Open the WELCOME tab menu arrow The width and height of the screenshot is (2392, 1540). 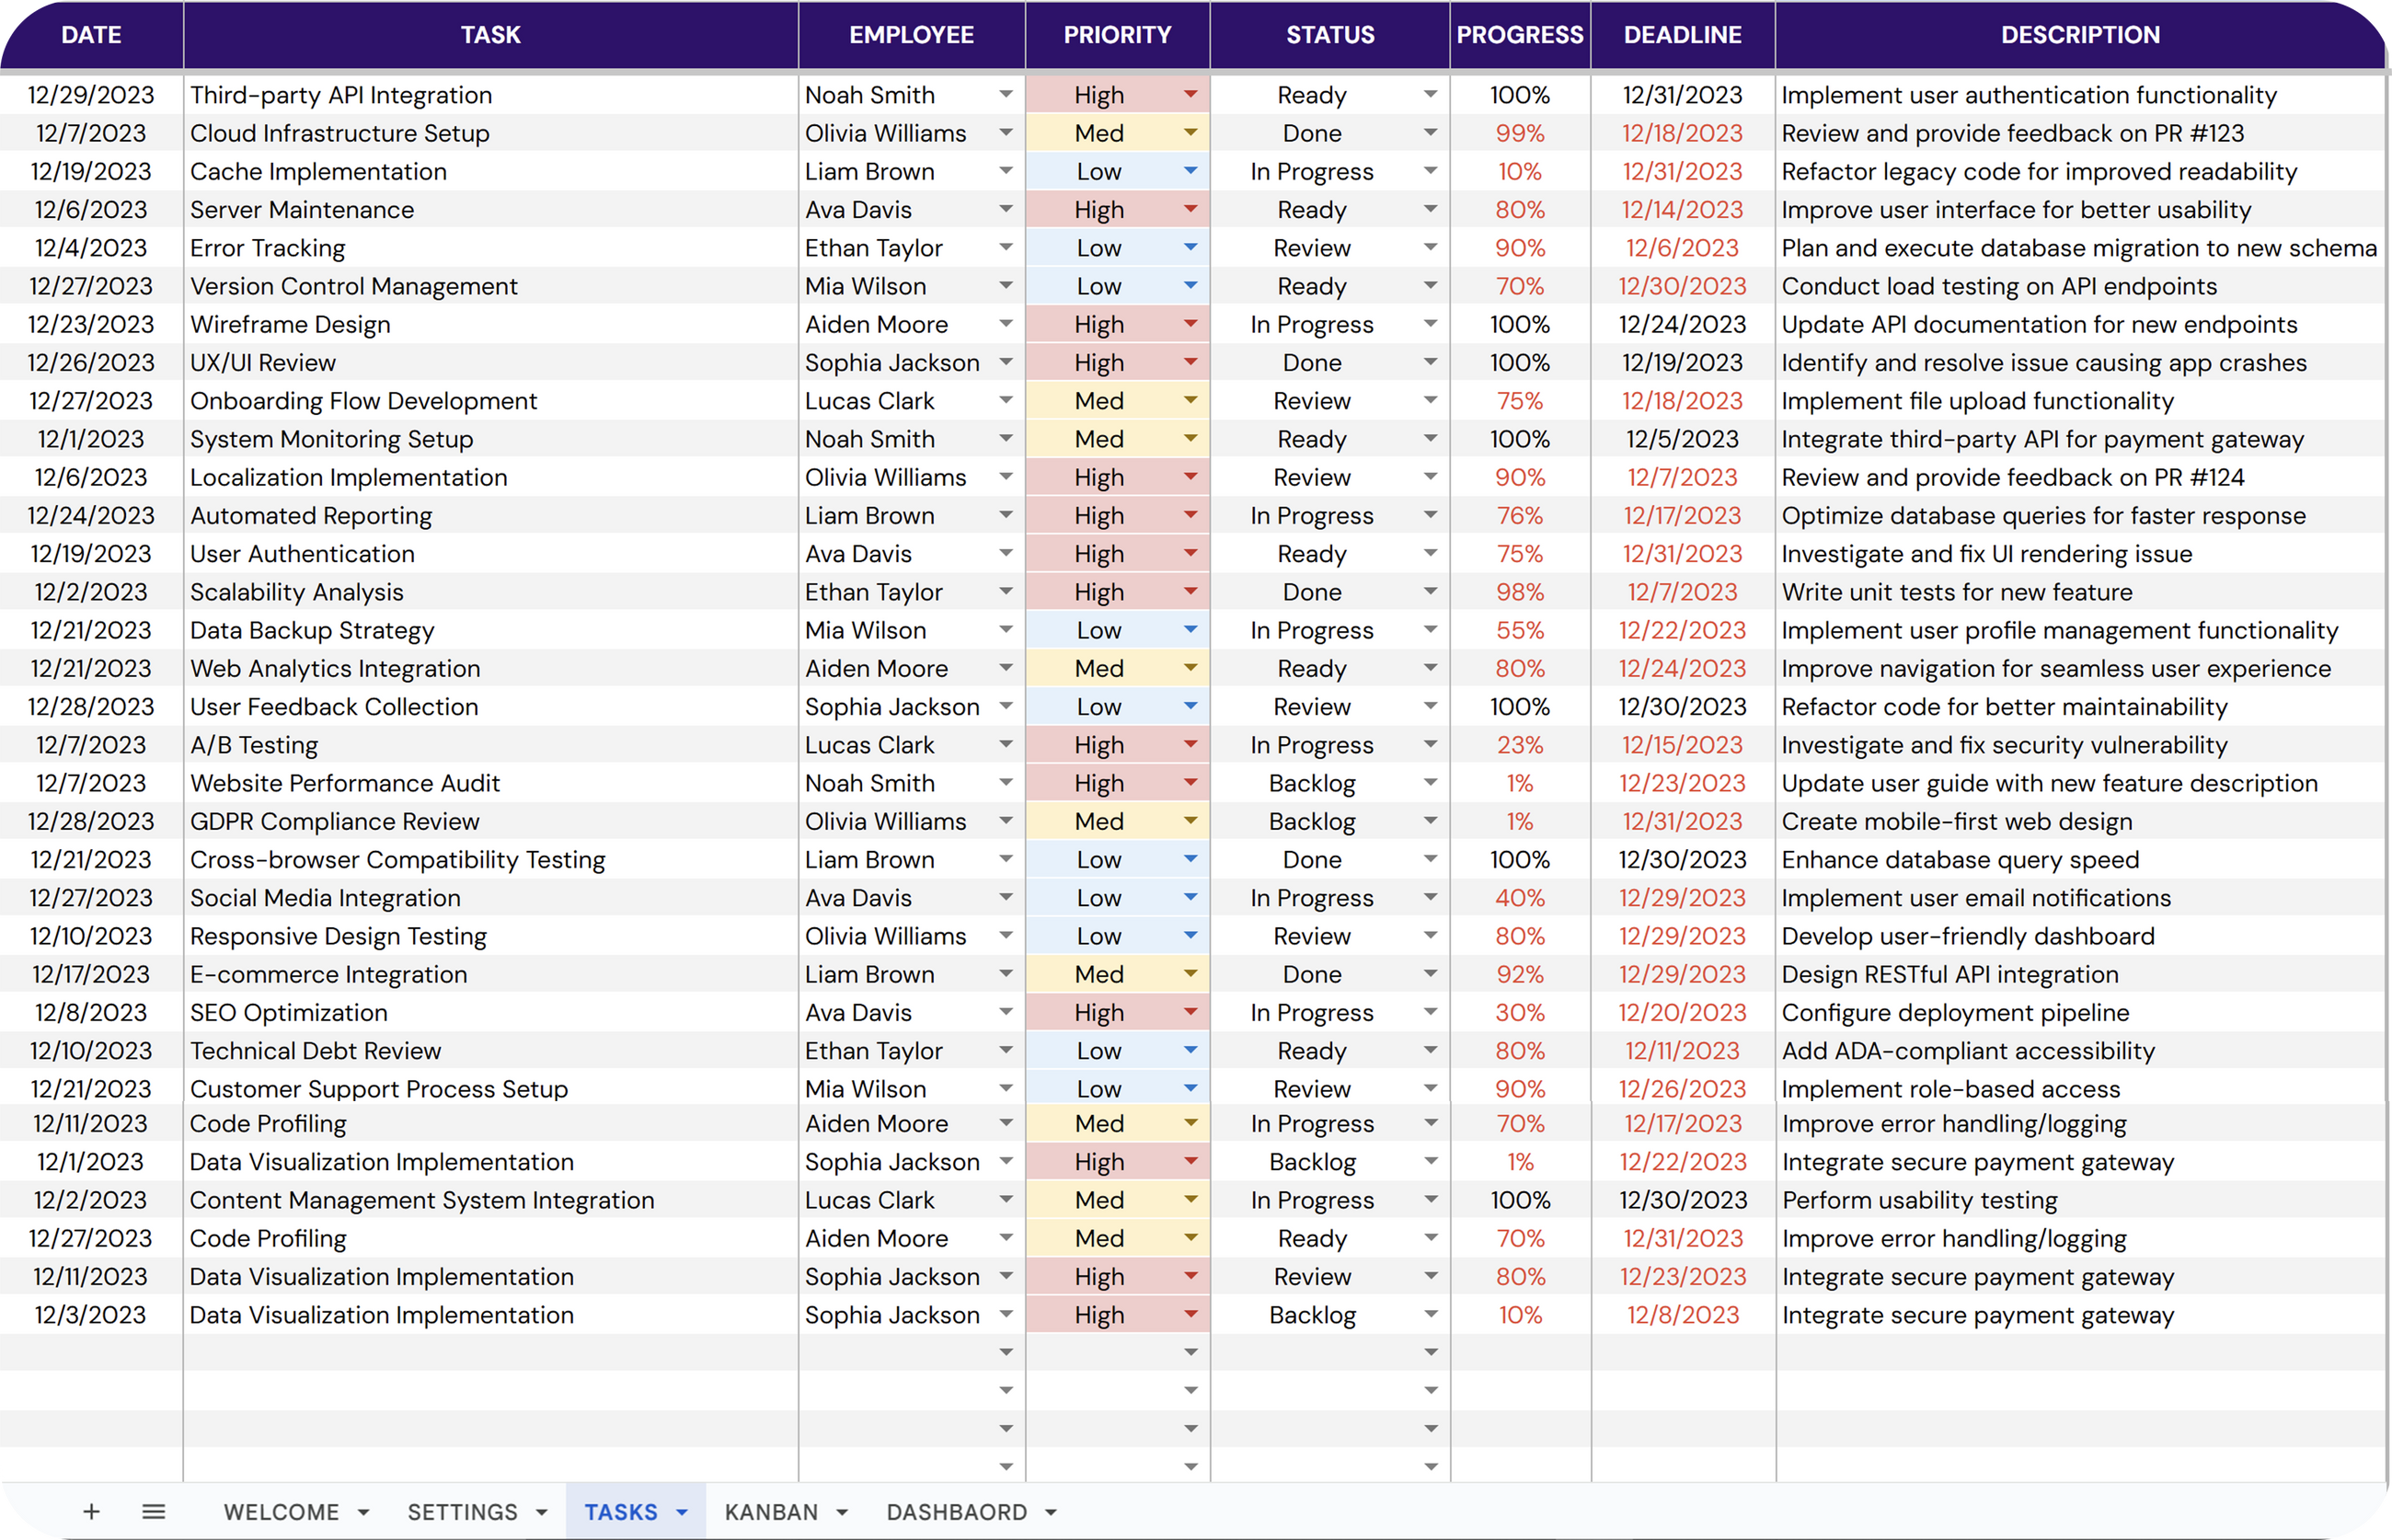(x=363, y=1512)
